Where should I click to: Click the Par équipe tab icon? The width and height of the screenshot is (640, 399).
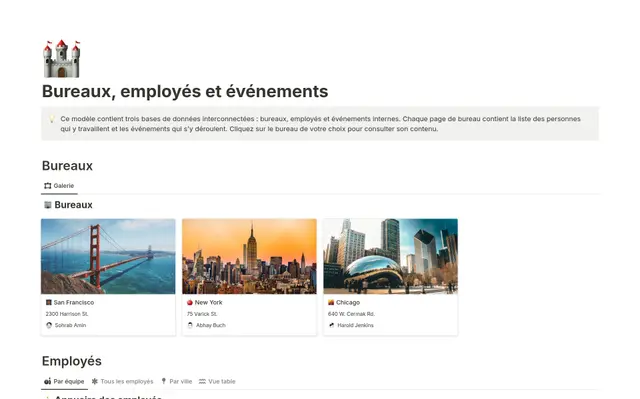[x=48, y=381]
